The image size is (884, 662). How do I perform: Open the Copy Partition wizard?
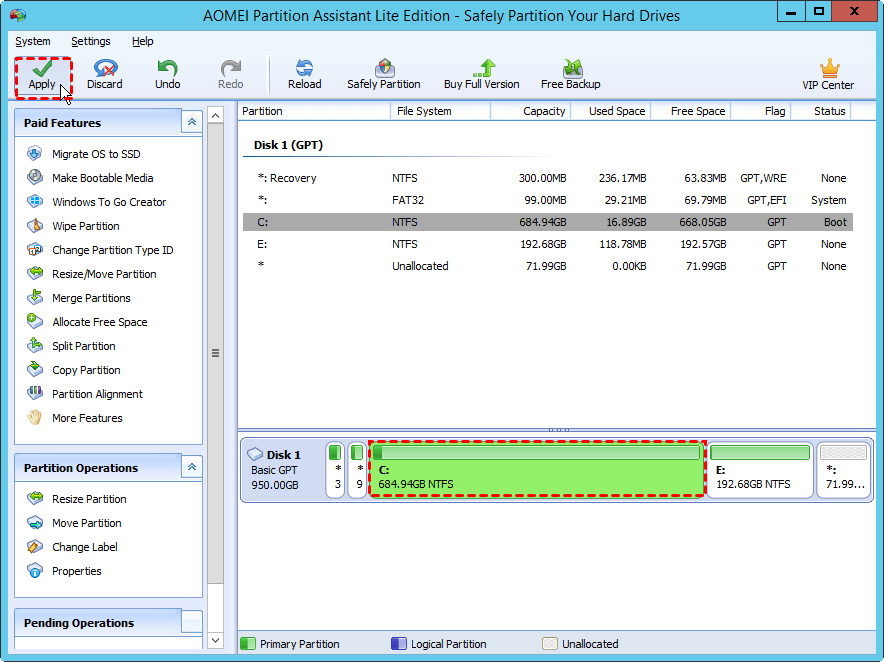pos(74,370)
